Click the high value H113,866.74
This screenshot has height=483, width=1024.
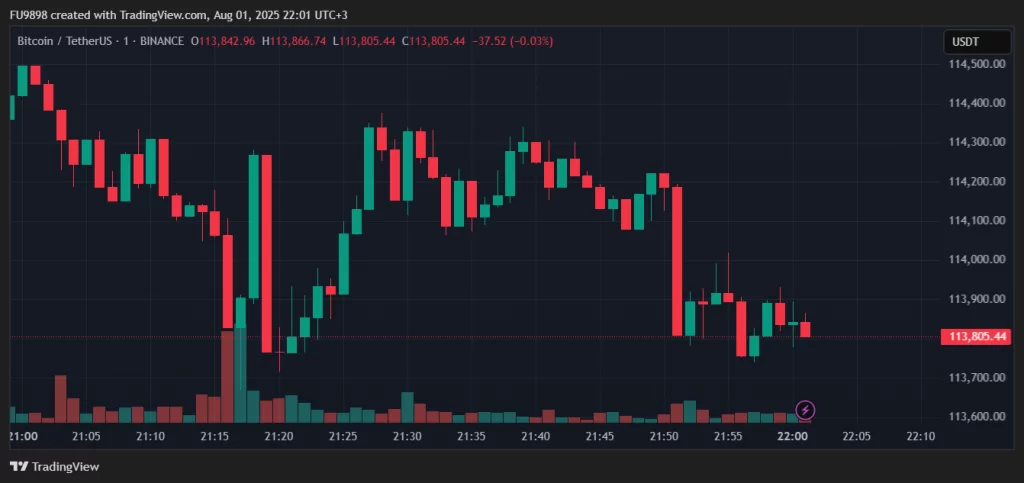(x=295, y=41)
